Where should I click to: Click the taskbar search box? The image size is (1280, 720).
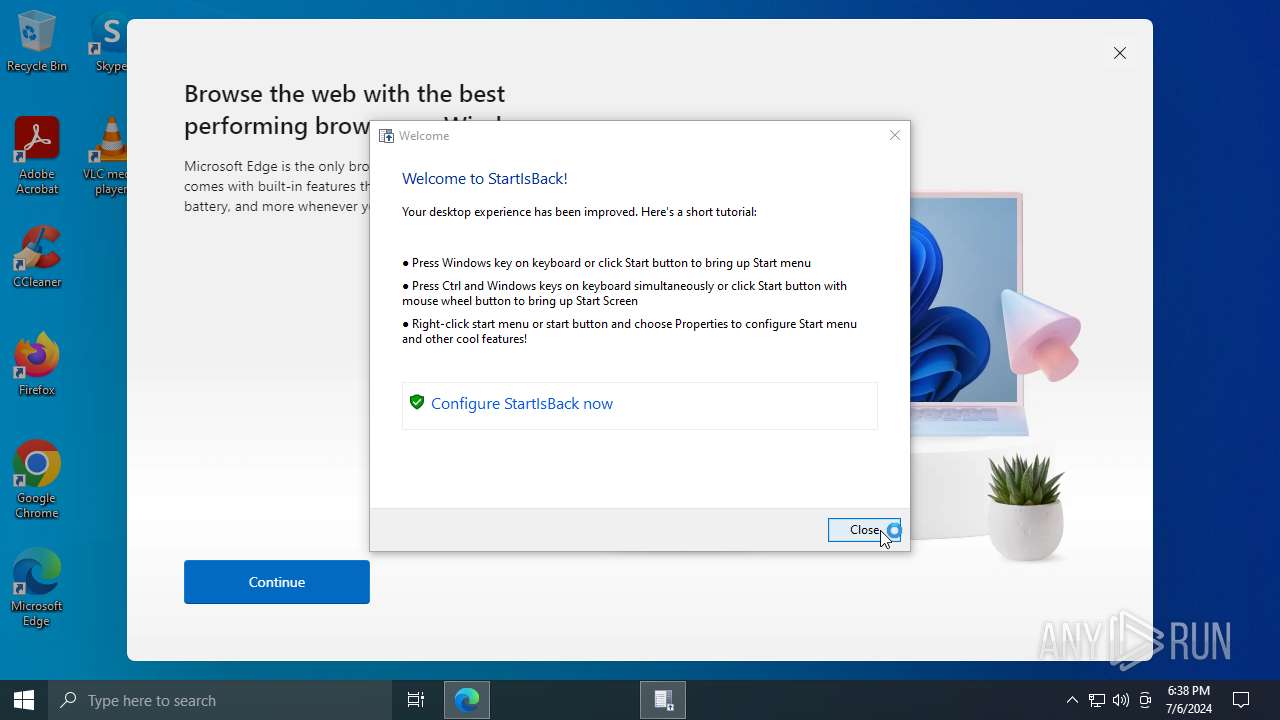click(220, 700)
